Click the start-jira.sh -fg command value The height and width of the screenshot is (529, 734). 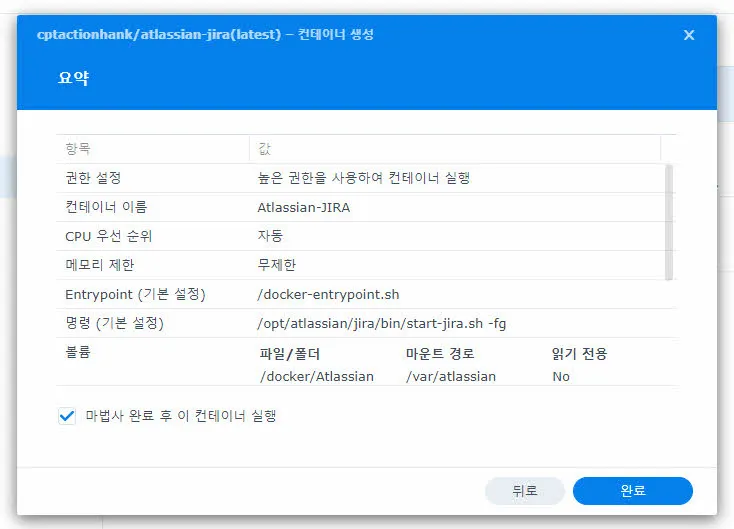pos(382,323)
